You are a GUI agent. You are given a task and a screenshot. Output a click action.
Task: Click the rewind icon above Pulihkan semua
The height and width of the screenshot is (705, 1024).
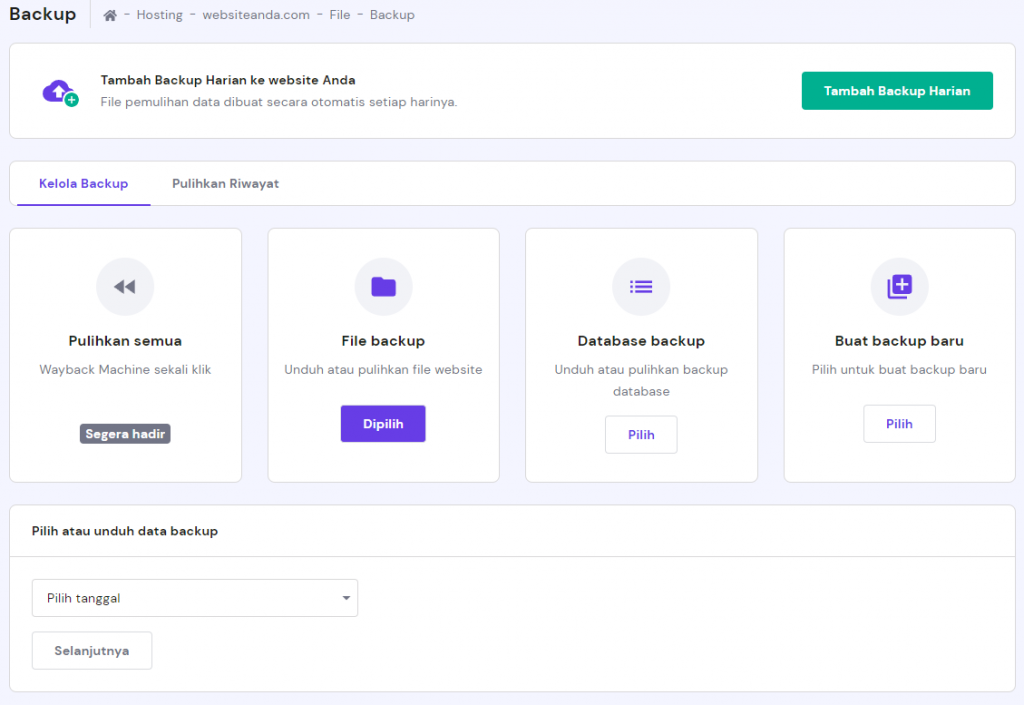125,287
